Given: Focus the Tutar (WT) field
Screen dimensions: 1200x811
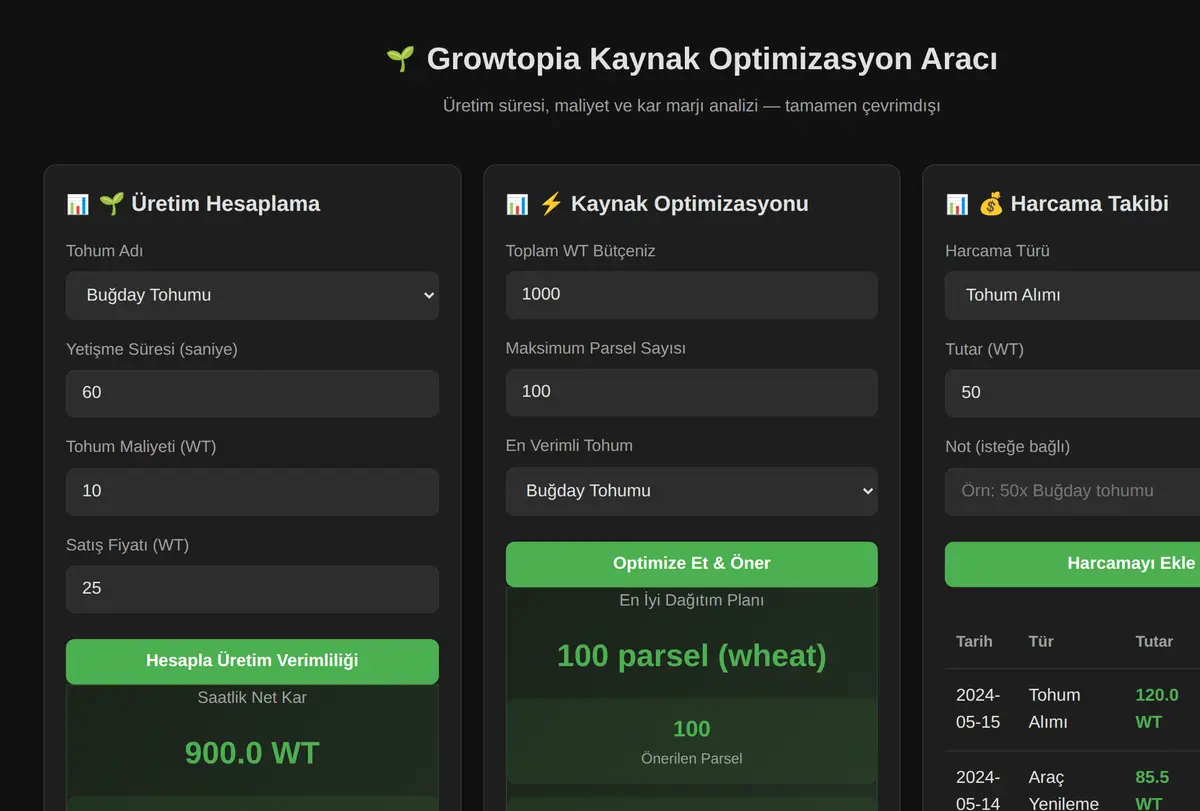Looking at the screenshot, I should coord(1072,393).
